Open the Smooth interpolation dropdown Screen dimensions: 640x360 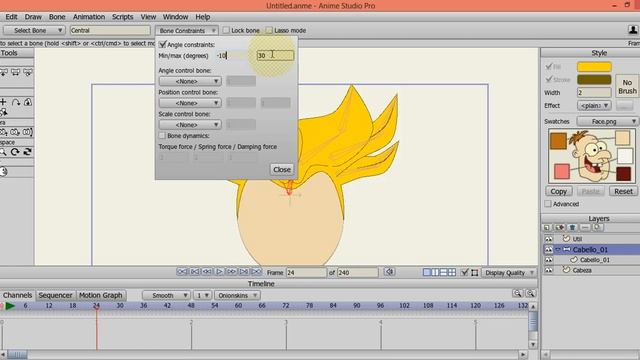166,295
